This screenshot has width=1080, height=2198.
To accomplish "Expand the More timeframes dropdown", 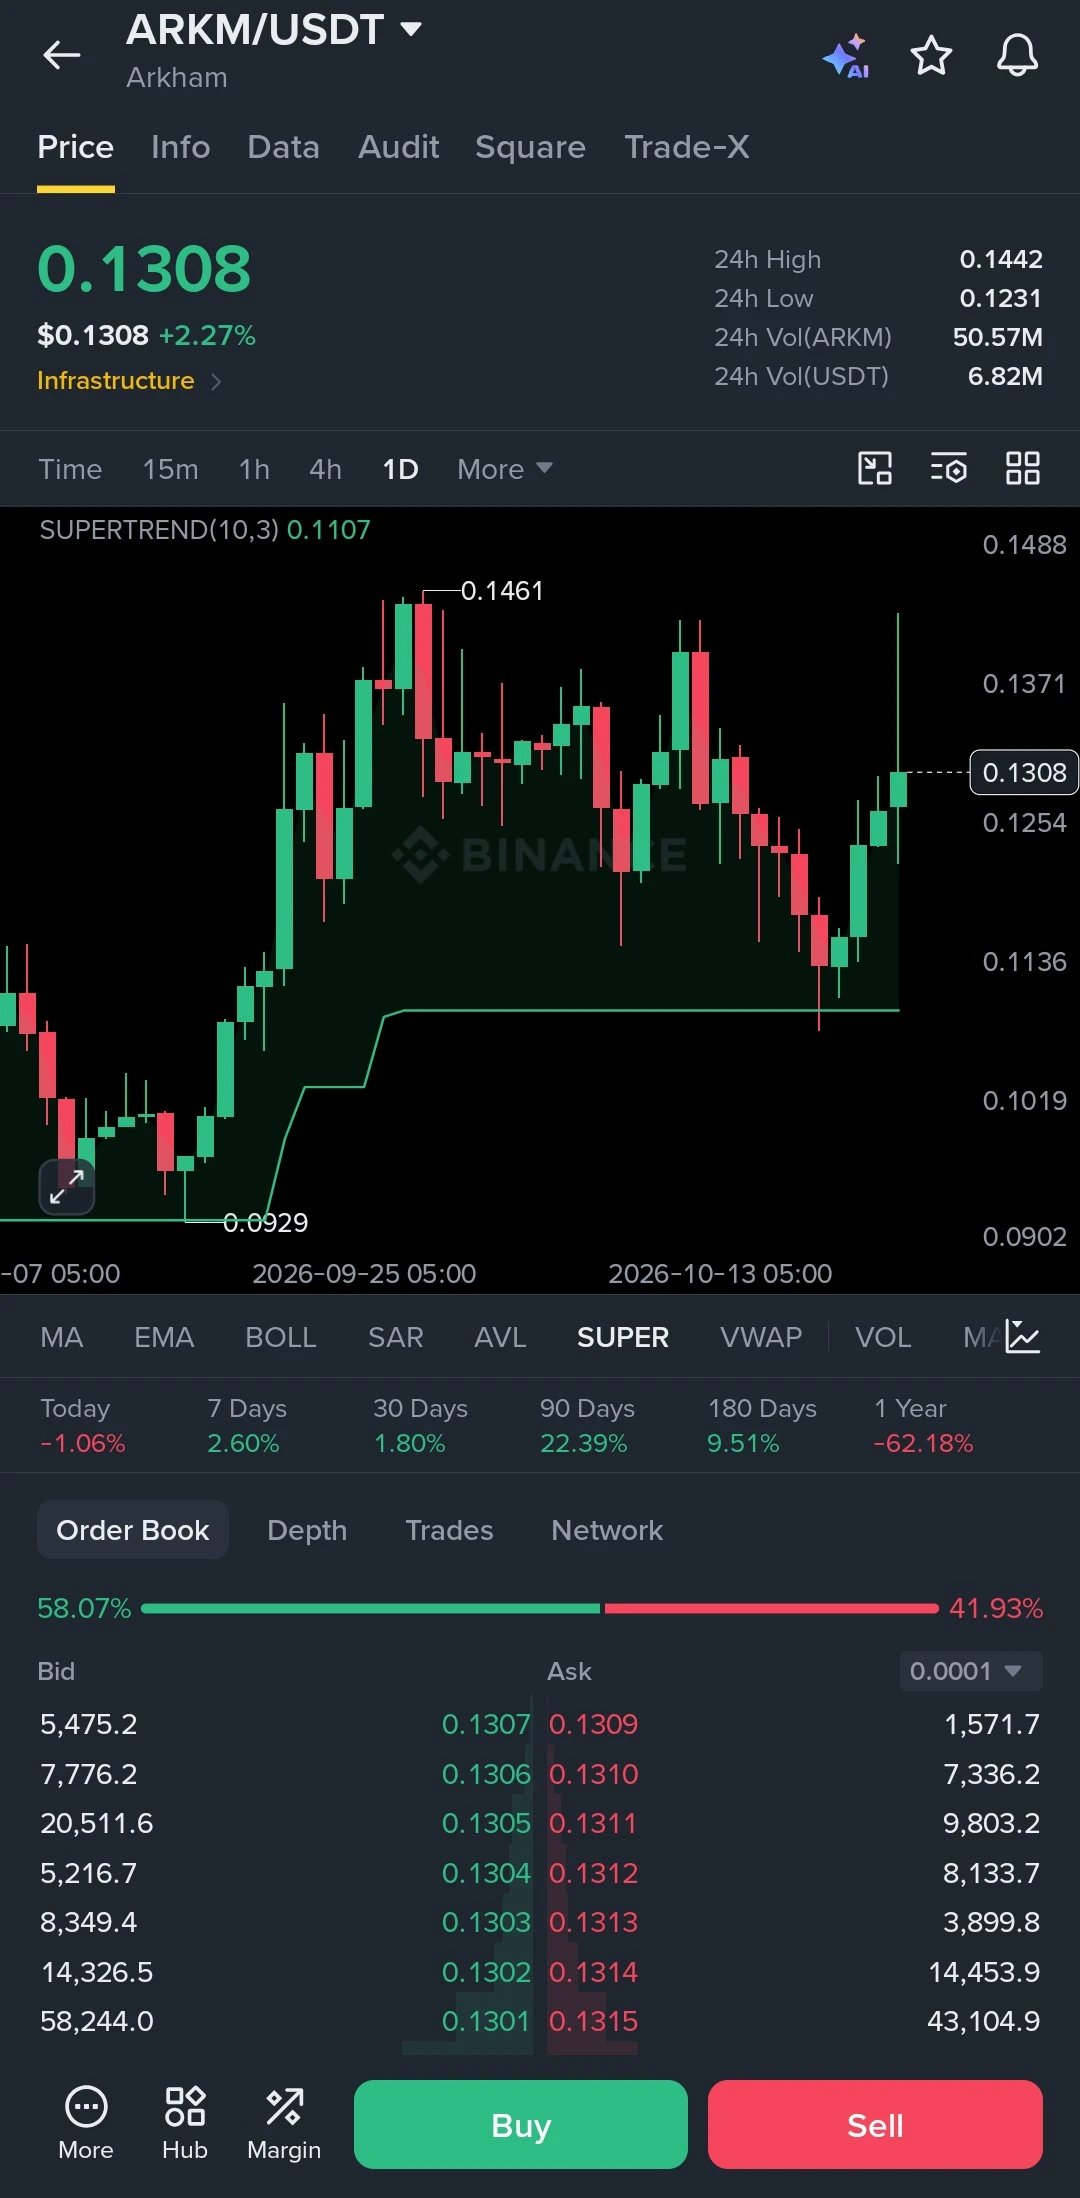I will [x=505, y=469].
